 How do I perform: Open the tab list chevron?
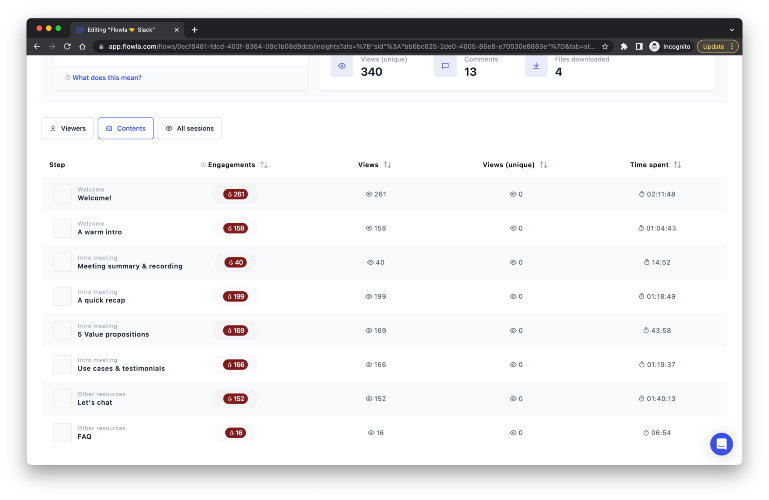click(732, 30)
